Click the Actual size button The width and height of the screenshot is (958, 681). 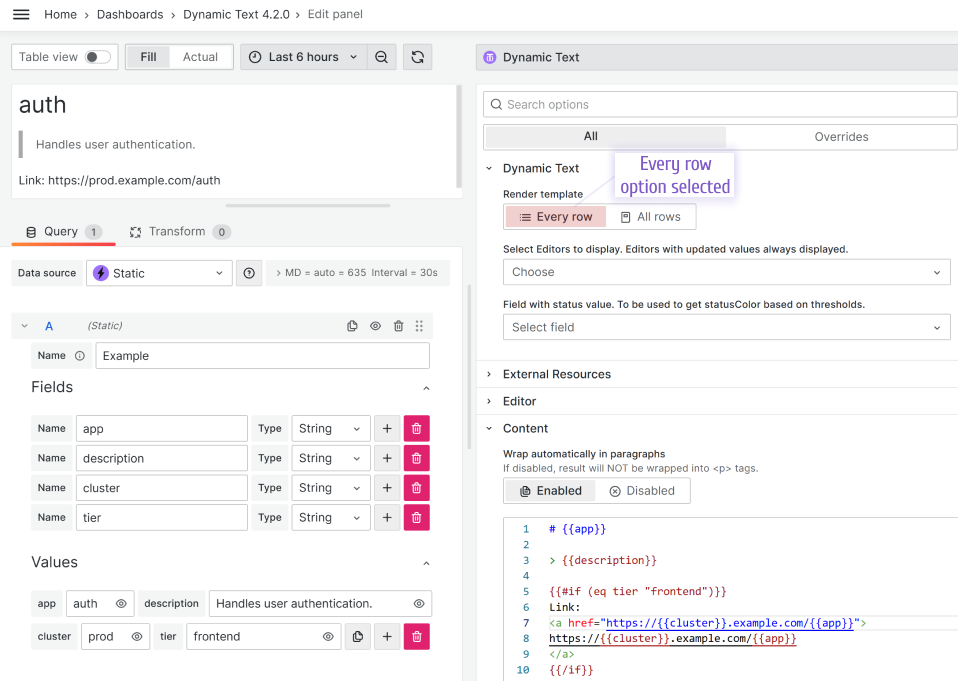pyautogui.click(x=199, y=57)
